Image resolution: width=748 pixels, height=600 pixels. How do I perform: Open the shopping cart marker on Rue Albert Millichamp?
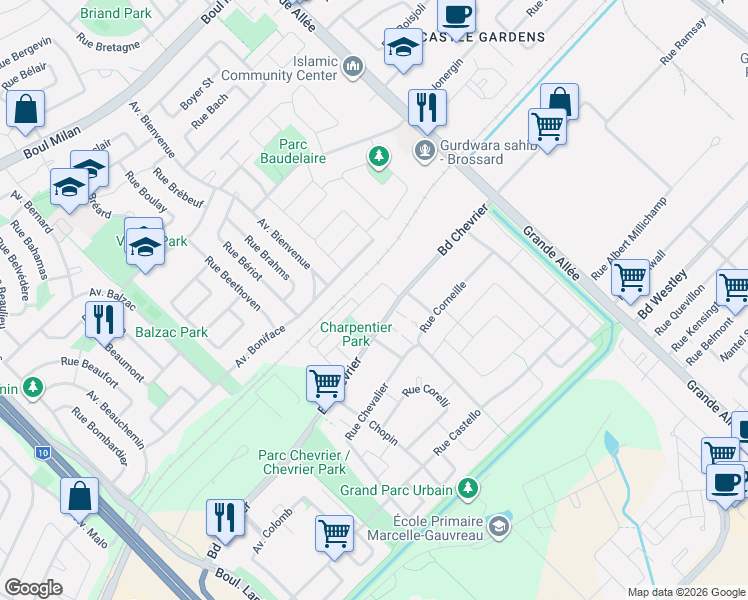tap(631, 279)
